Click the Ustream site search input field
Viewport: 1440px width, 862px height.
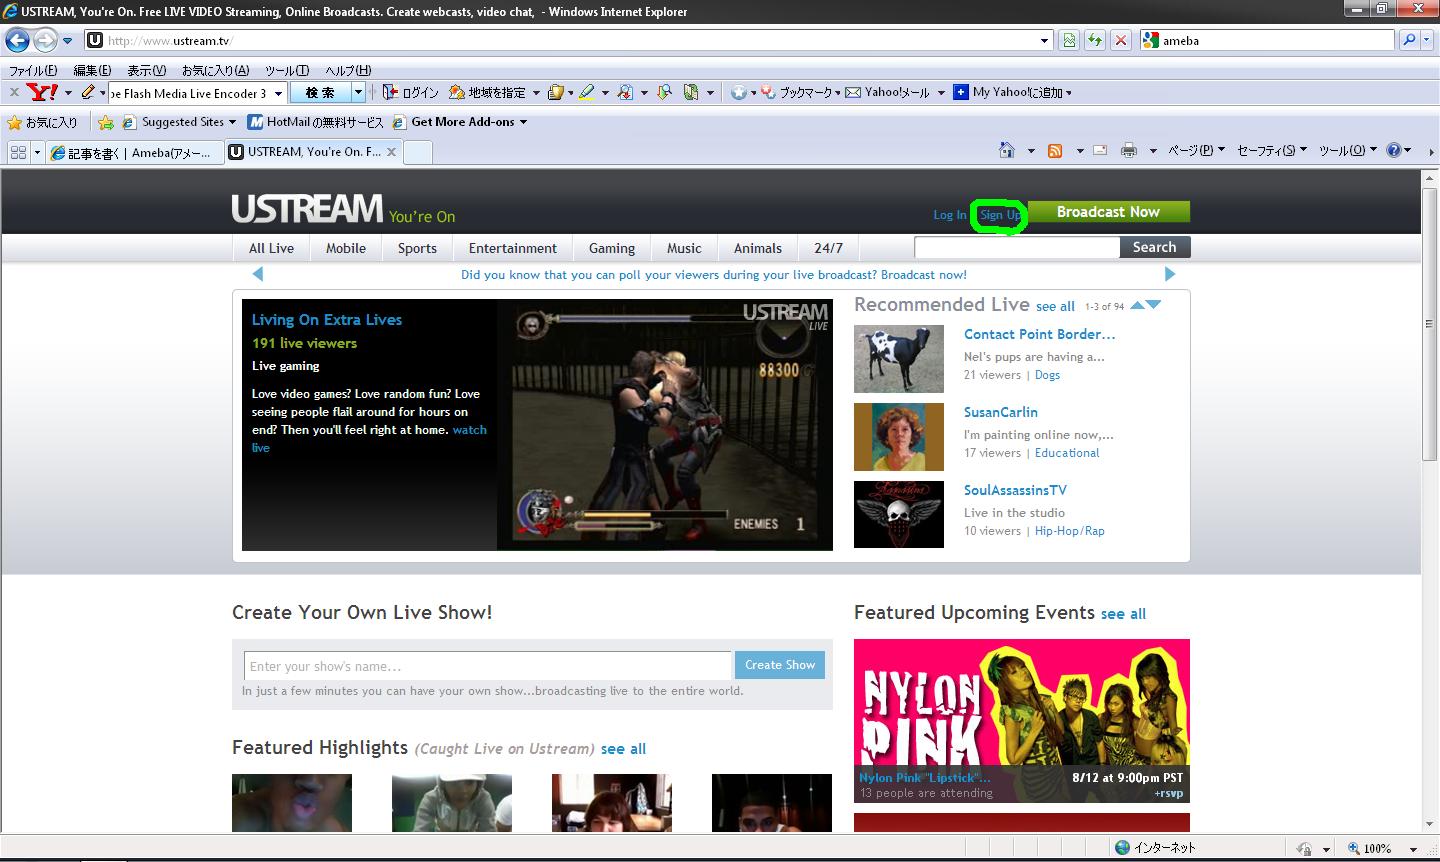pyautogui.click(x=1017, y=247)
